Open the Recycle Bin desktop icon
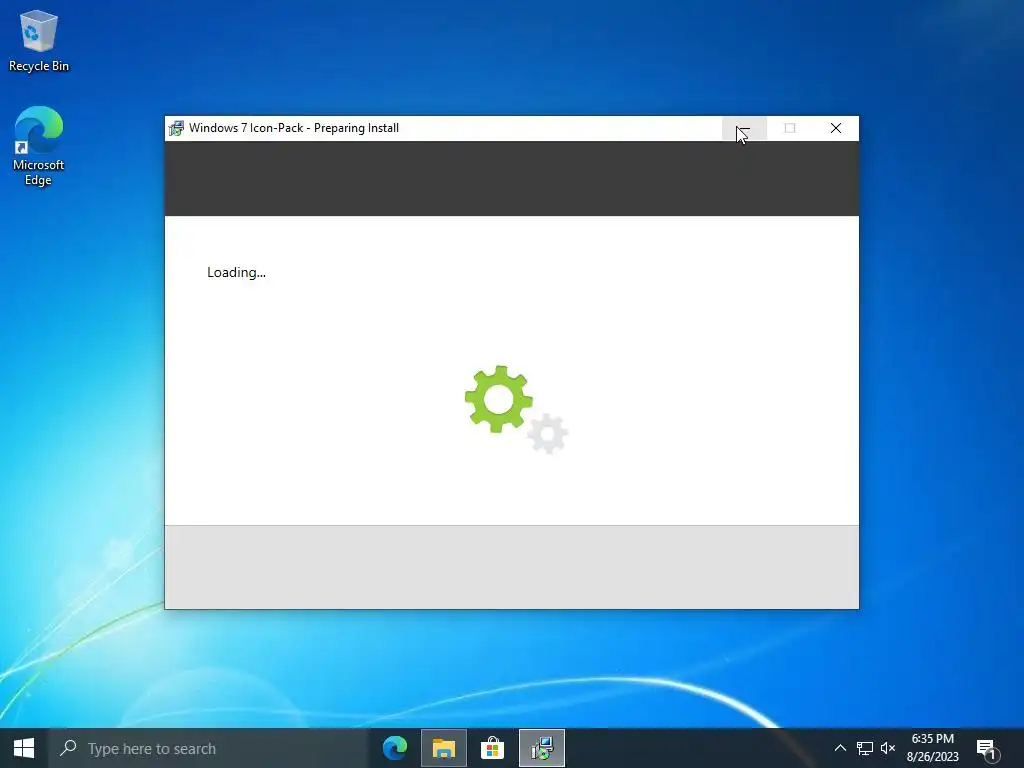1024x768 pixels. click(39, 40)
